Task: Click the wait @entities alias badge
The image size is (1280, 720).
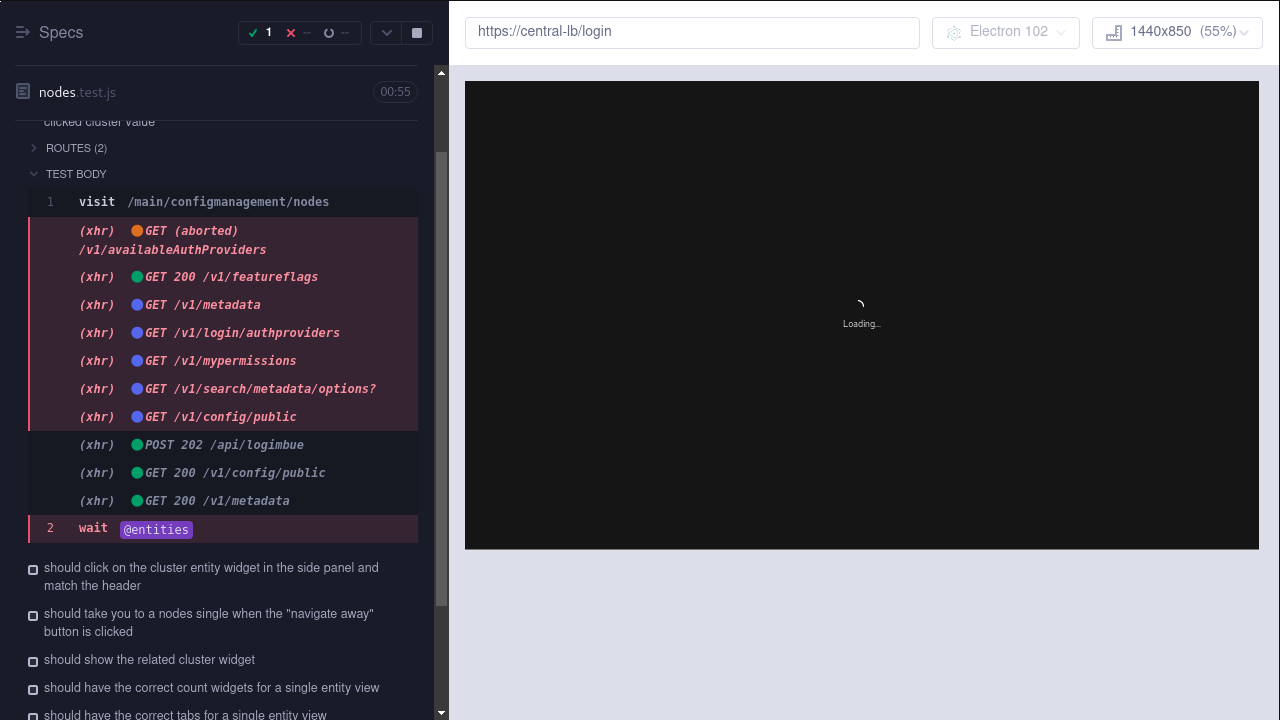Action: click(x=156, y=529)
